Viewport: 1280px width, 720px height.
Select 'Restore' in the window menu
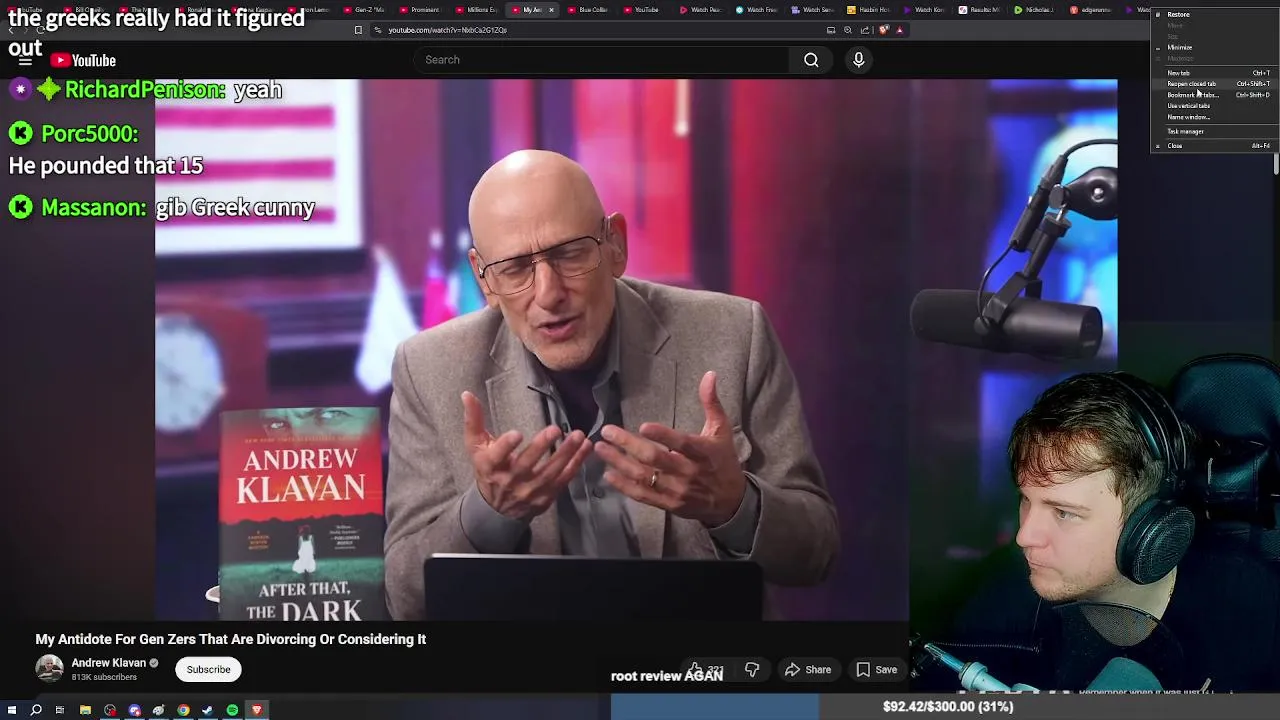coord(1213,15)
